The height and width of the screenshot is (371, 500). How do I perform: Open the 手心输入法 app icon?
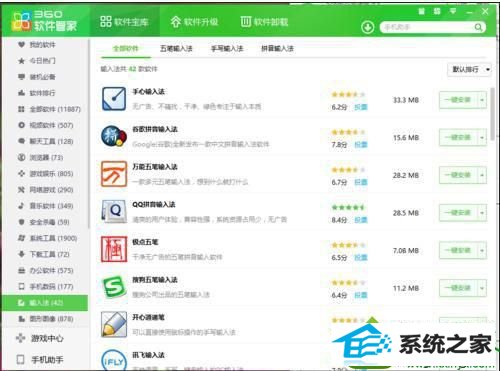[114, 99]
